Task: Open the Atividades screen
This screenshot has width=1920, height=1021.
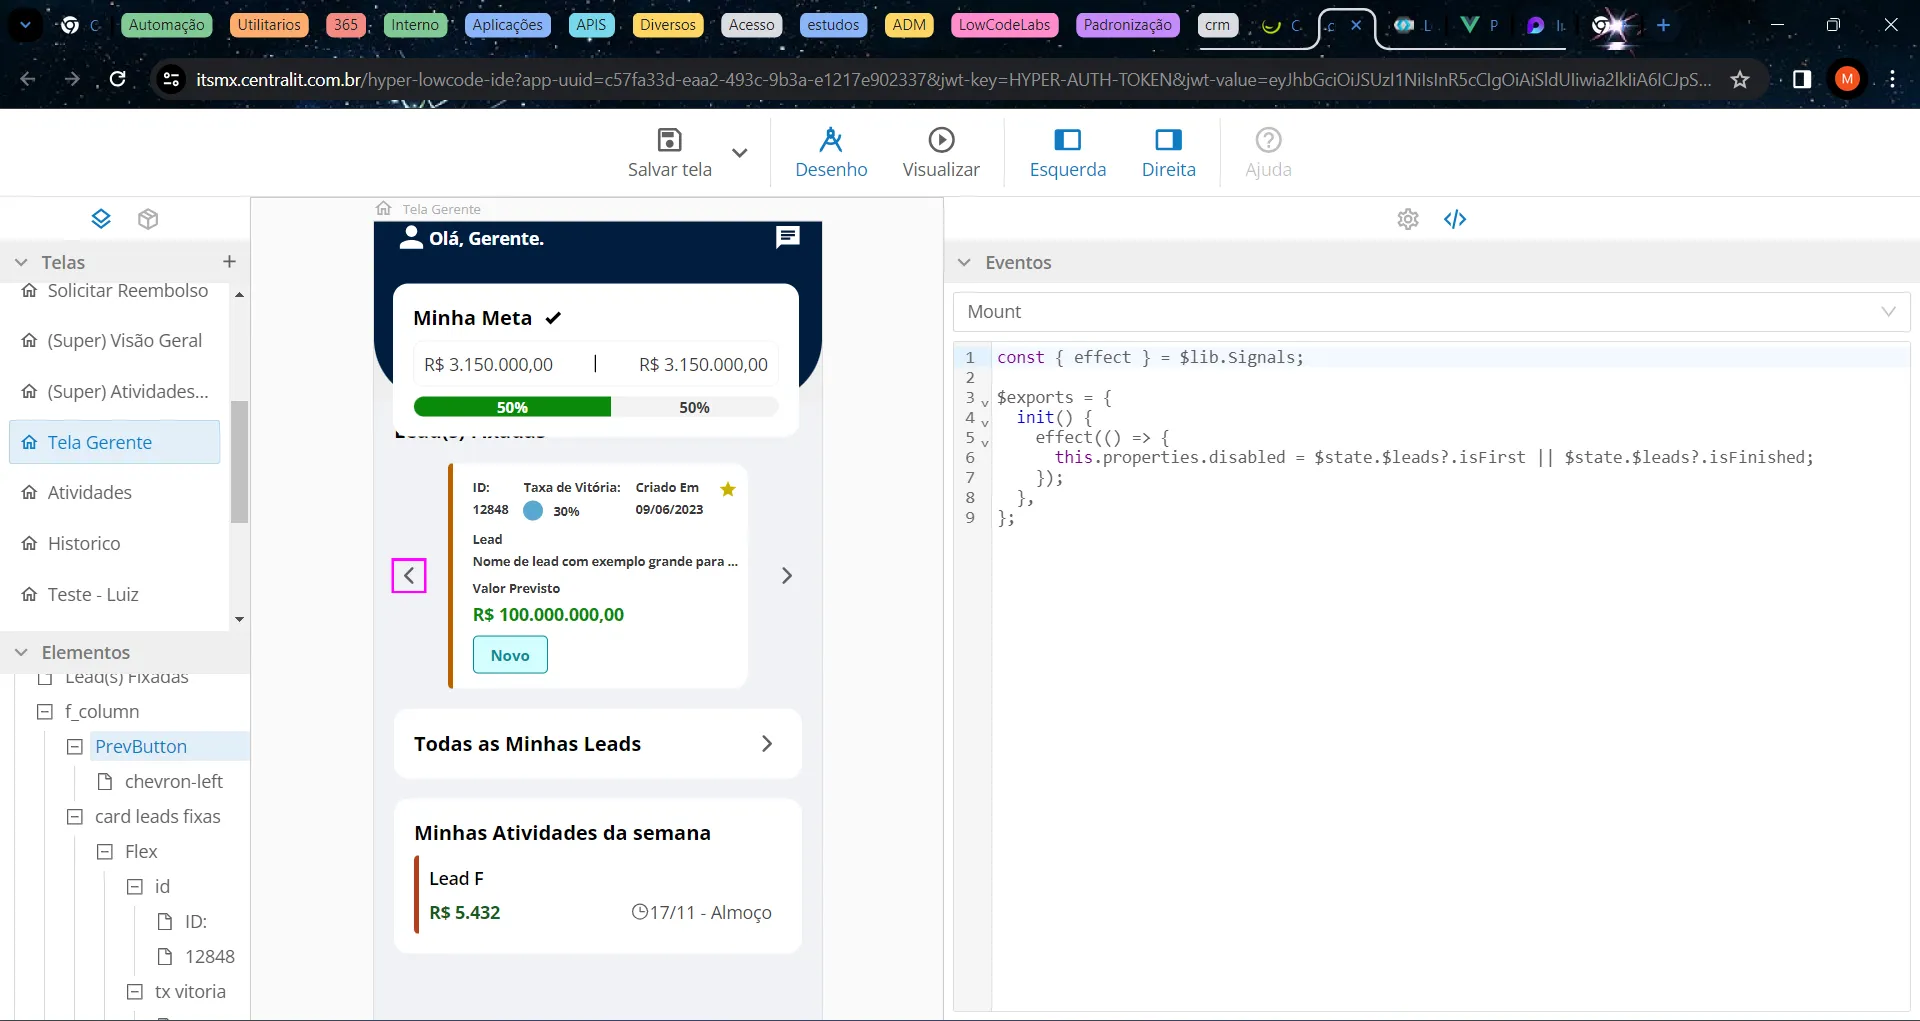Action: [115, 493]
